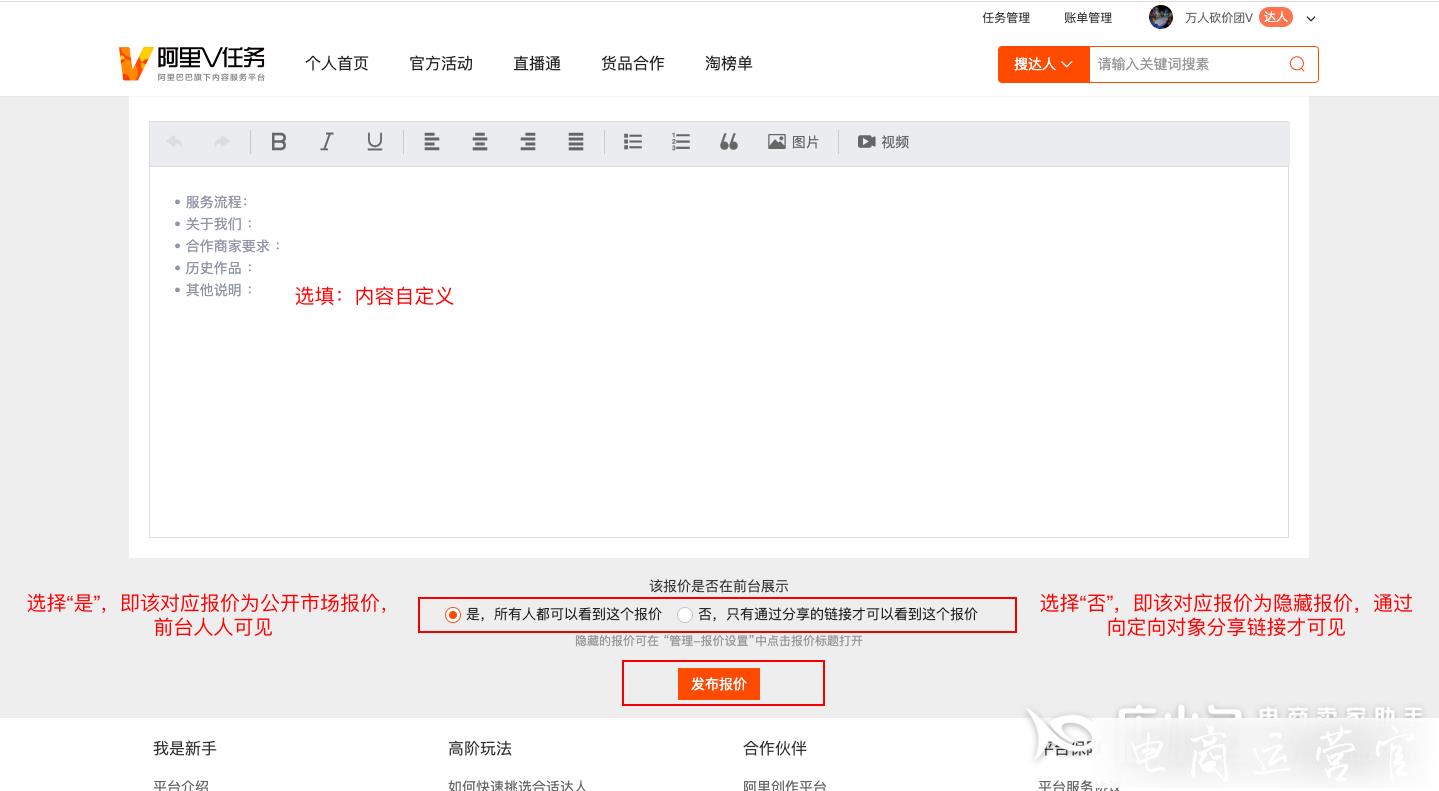Open 任务管理 link

click(x=1006, y=18)
